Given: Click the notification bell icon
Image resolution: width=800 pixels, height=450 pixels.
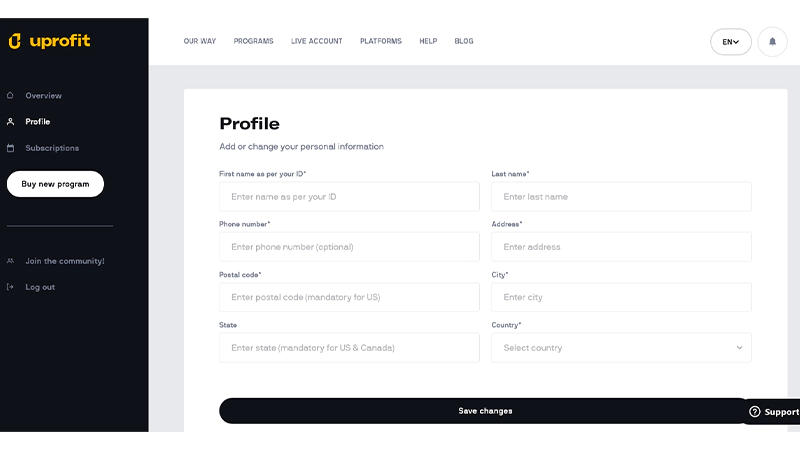Looking at the screenshot, I should tap(772, 42).
